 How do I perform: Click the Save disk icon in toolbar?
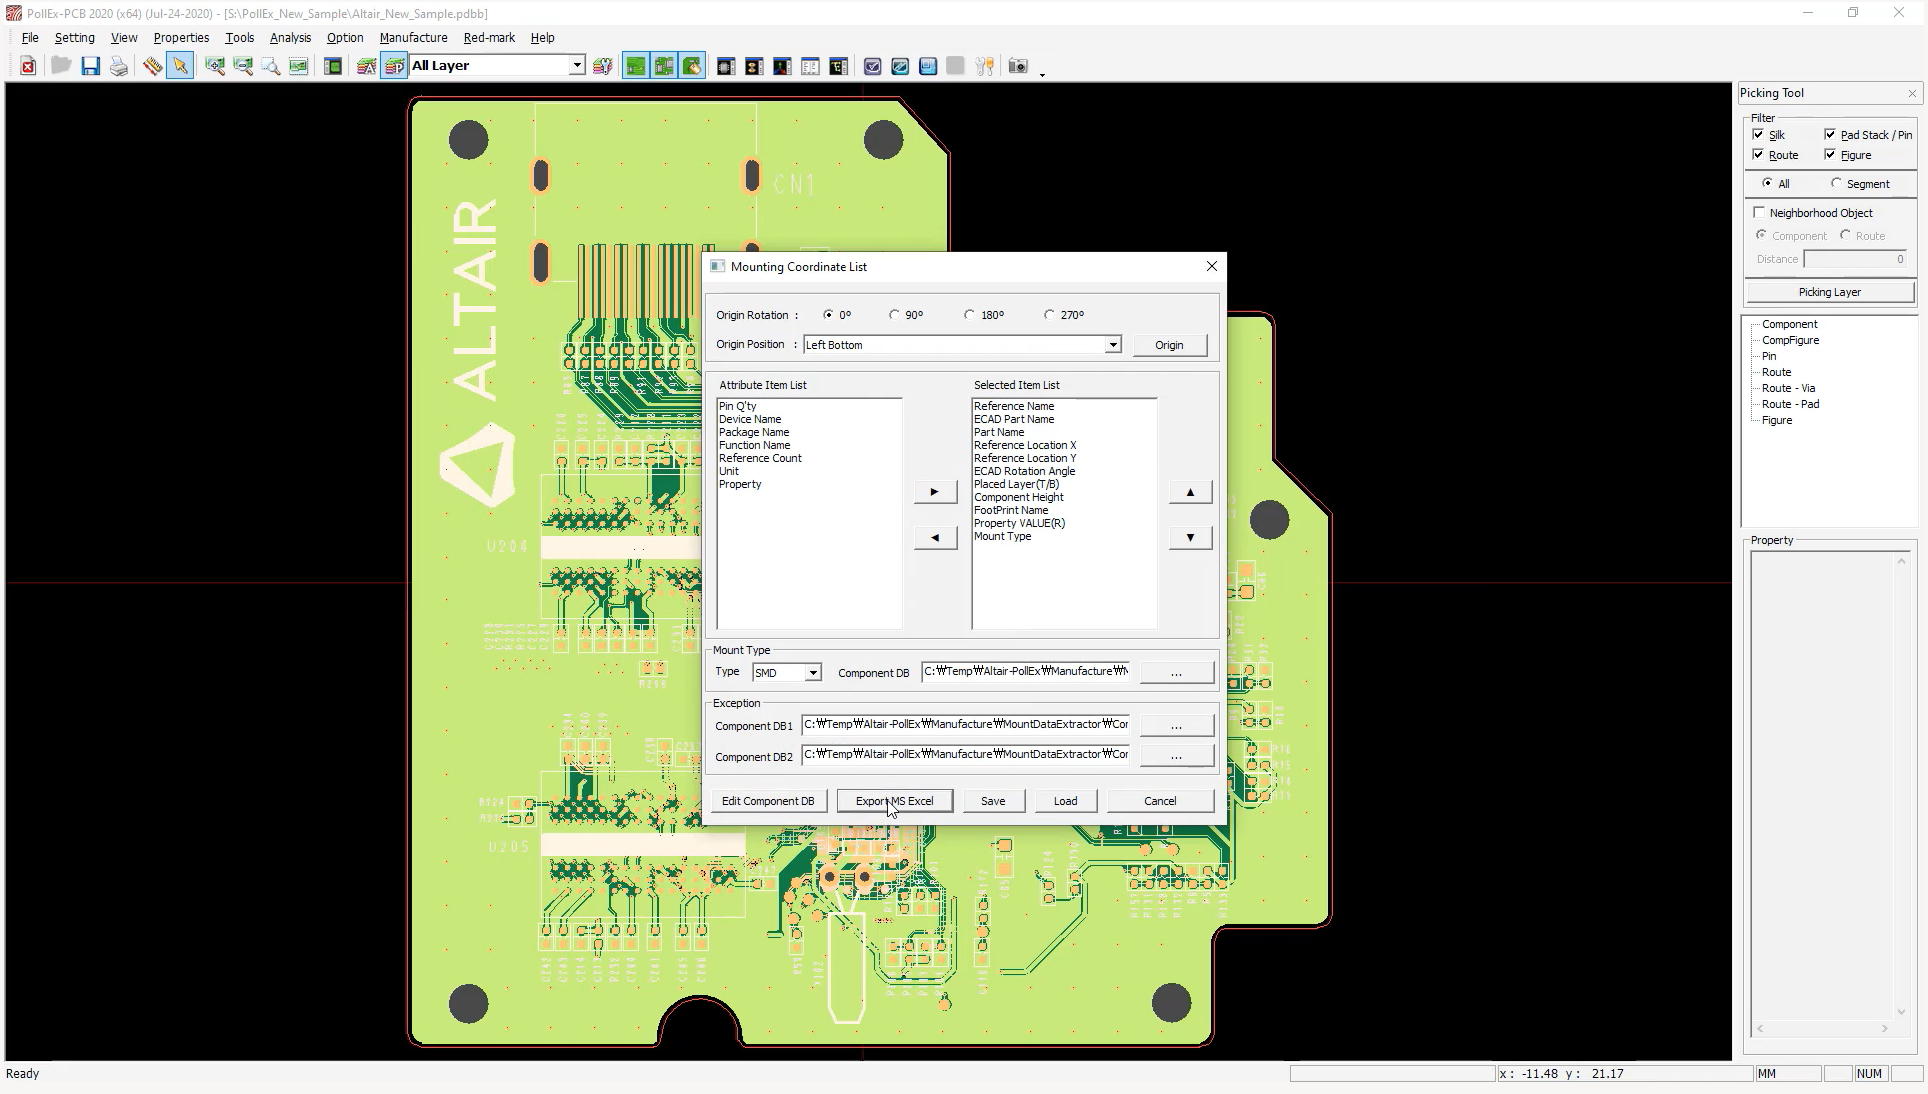pyautogui.click(x=90, y=66)
